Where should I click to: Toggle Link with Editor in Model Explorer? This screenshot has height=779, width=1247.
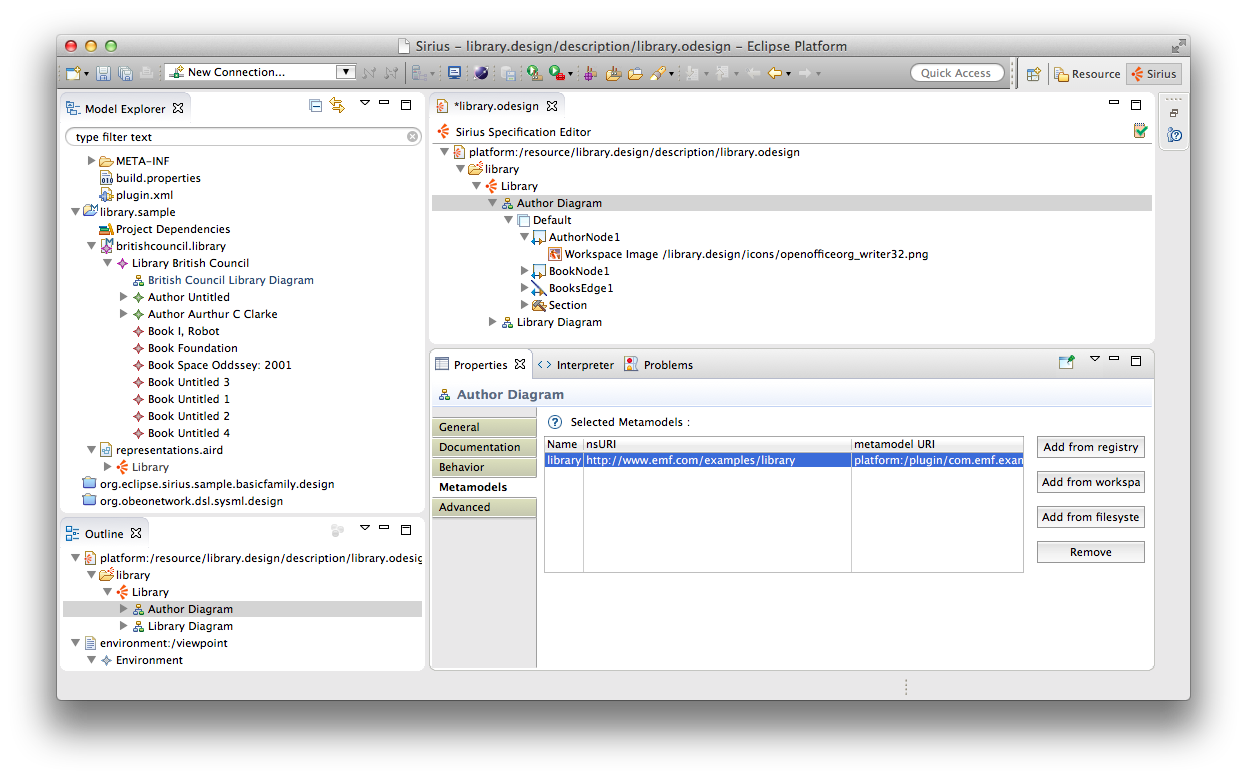coord(337,105)
